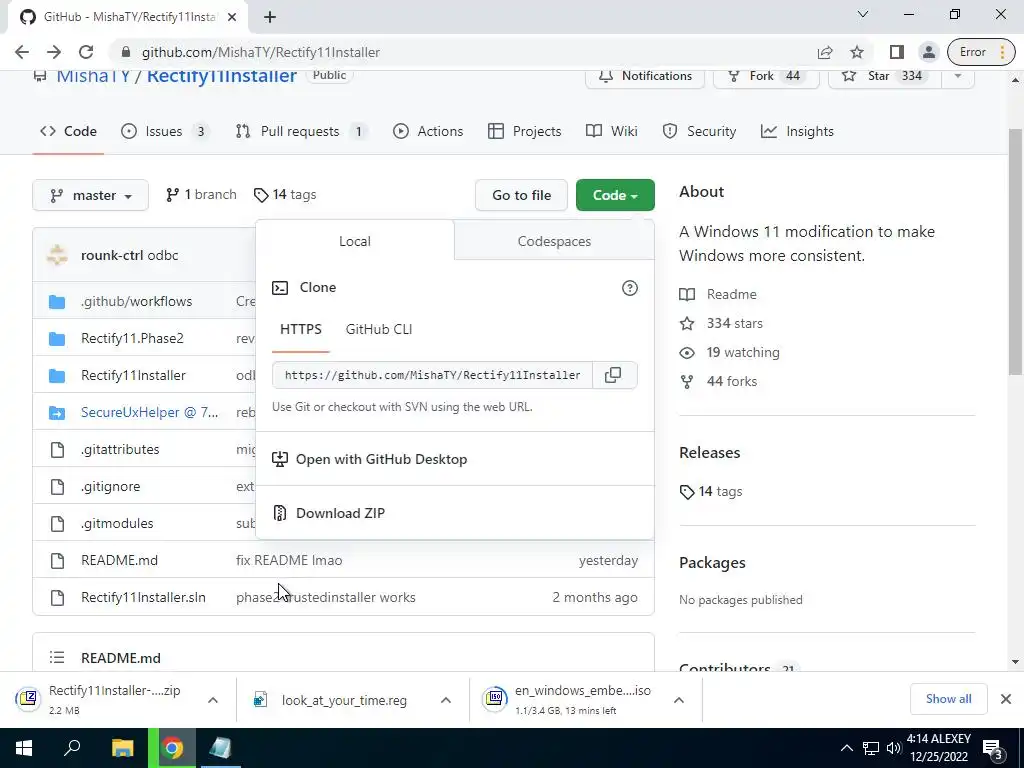Viewport: 1024px width, 768px height.
Task: Select the GitHub CLI clone tab
Action: pos(379,330)
